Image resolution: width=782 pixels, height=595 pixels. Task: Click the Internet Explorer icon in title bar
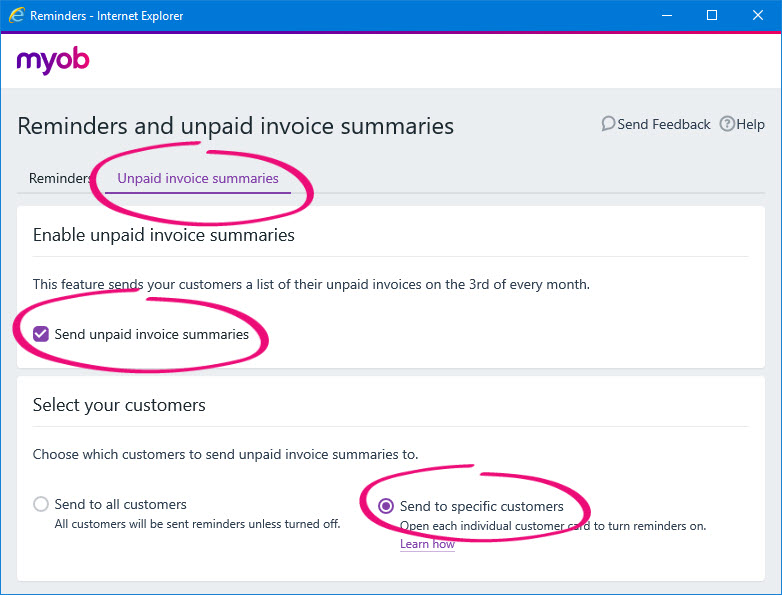pyautogui.click(x=16, y=16)
